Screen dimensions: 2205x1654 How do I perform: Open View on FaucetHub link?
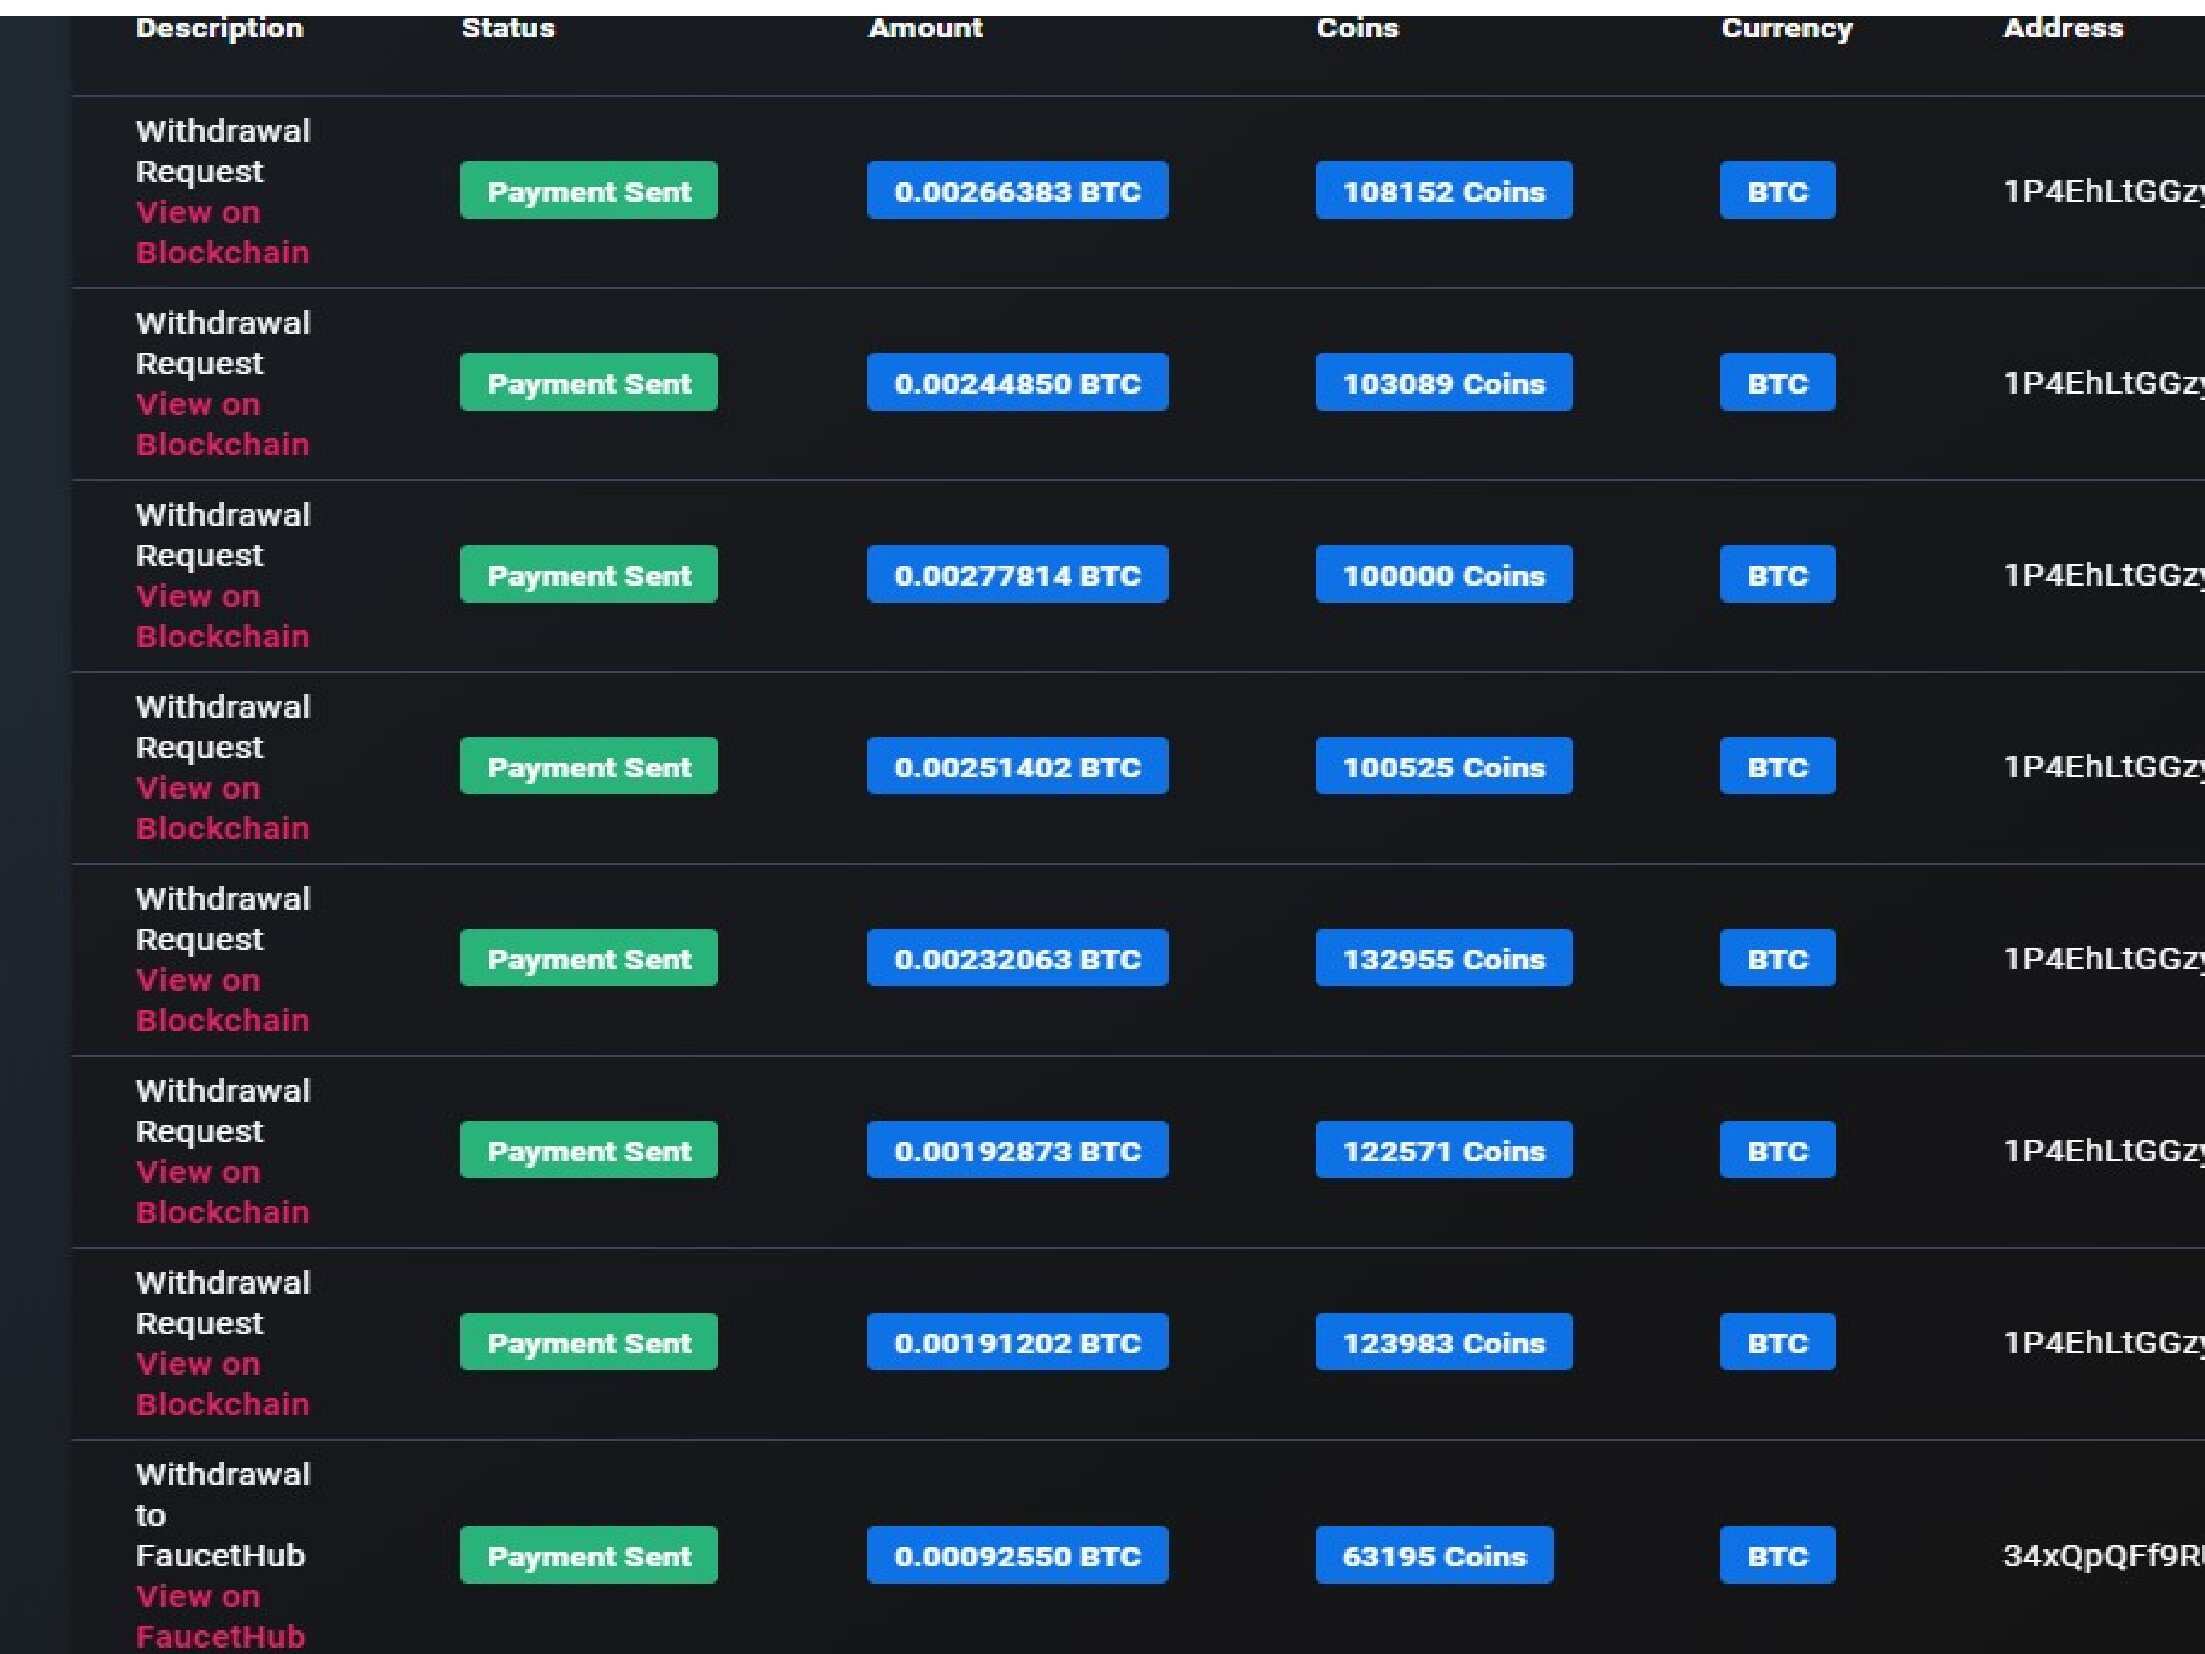220,1616
